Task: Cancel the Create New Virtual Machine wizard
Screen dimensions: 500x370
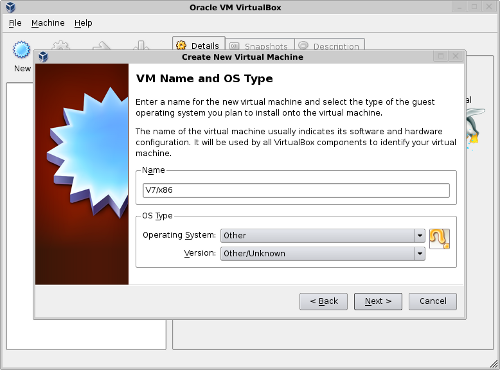Action: (433, 301)
